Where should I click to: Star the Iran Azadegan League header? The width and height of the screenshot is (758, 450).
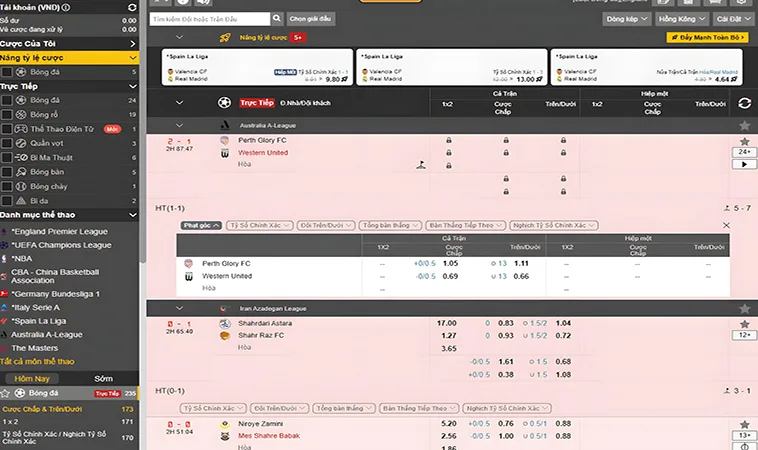743,308
